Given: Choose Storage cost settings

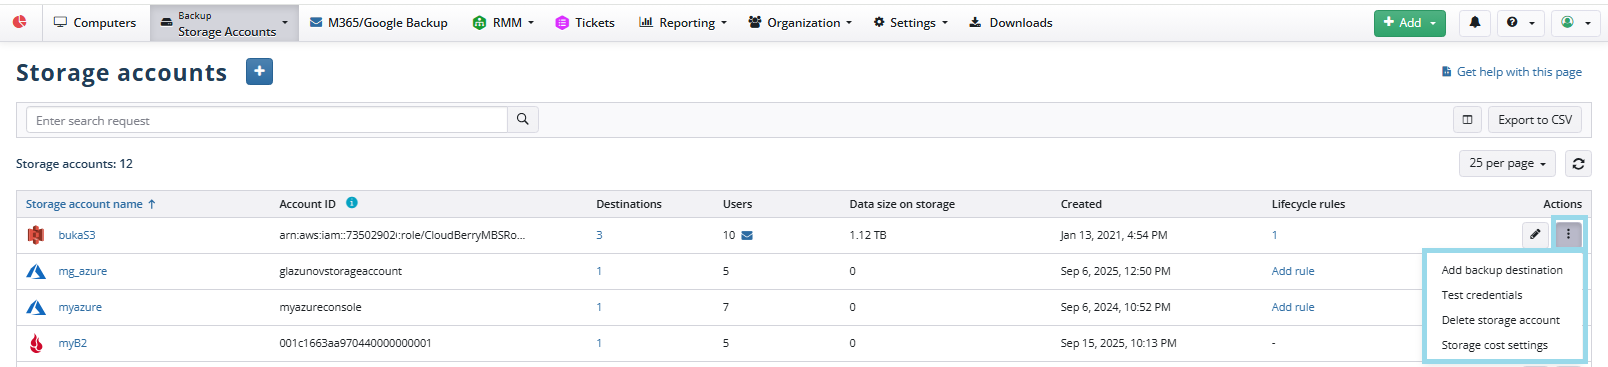Looking at the screenshot, I should click(x=1495, y=345).
